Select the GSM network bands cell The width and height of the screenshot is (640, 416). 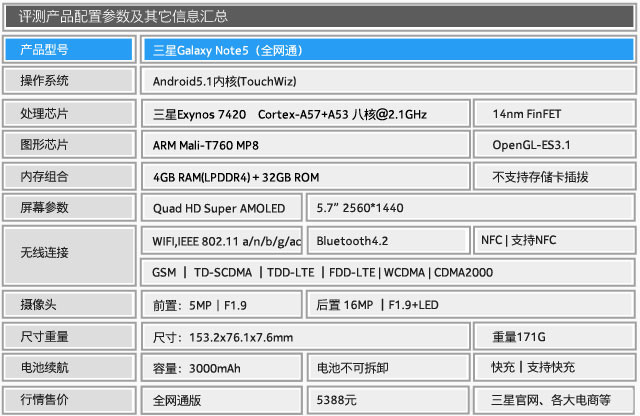click(388, 272)
